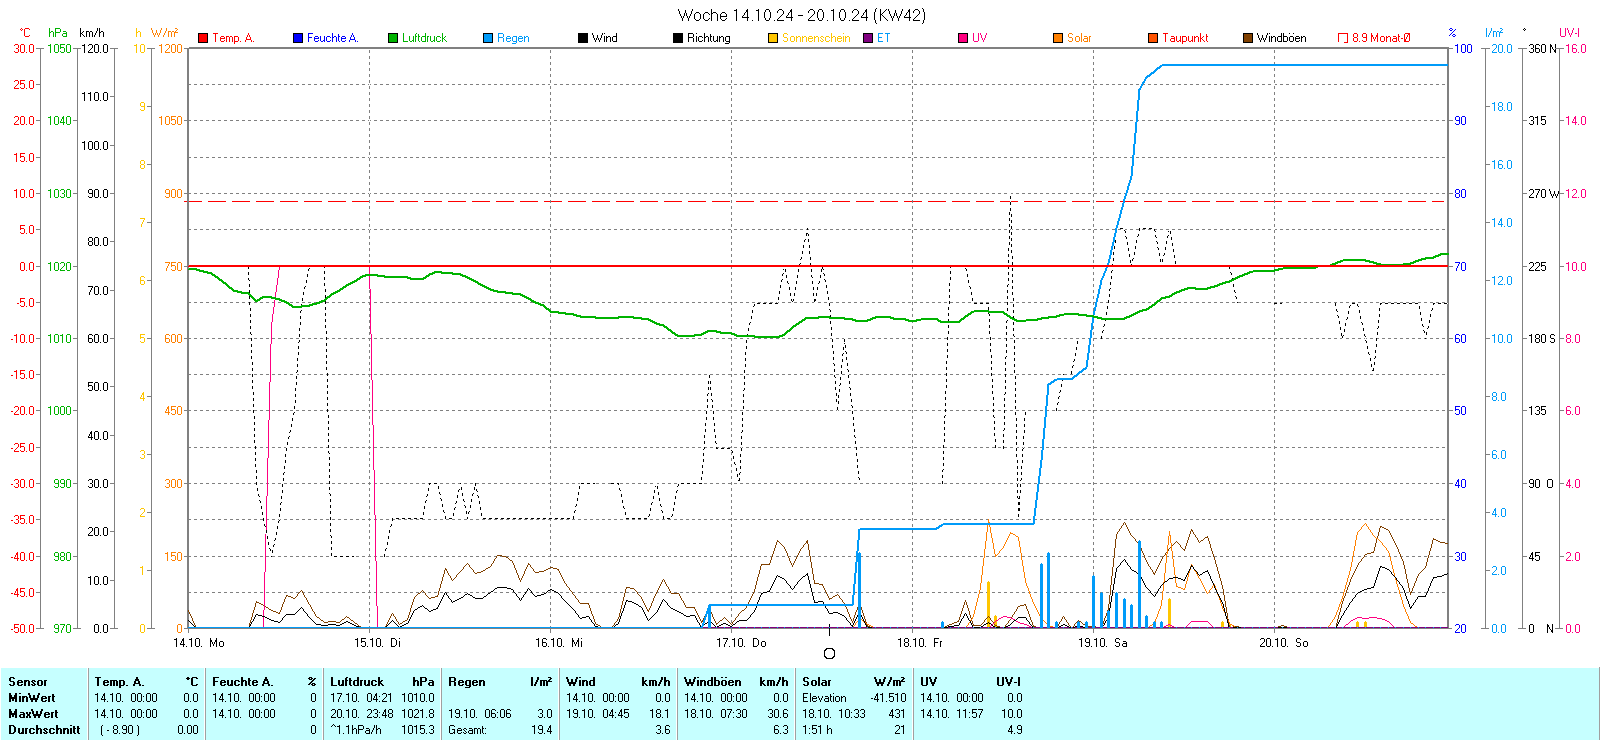The height and width of the screenshot is (740, 1600).
Task: Click the full moon marker below the chart
Action: 829,654
